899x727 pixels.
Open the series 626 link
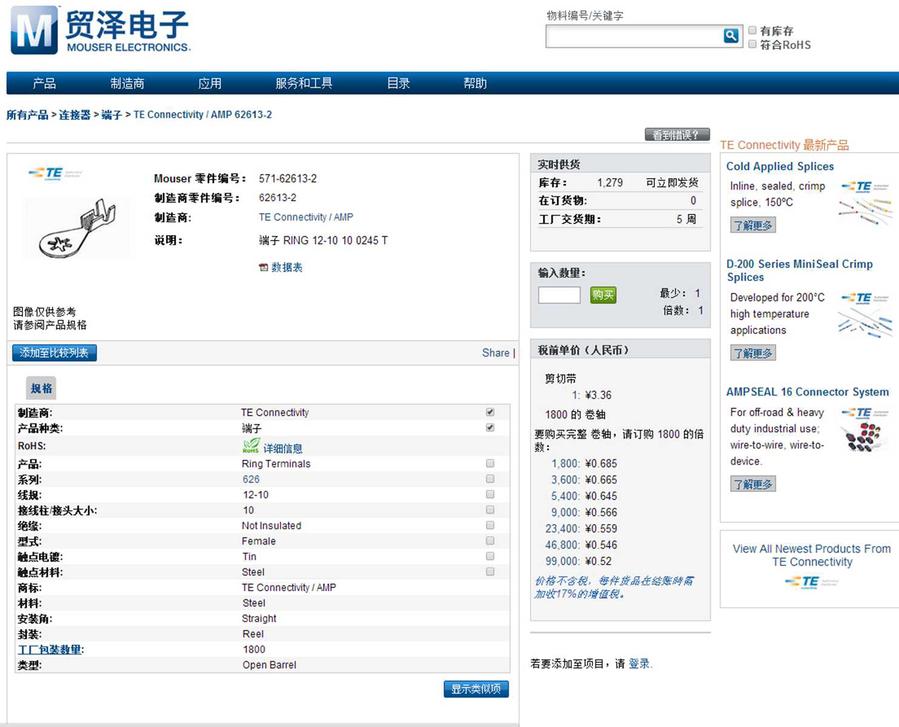click(x=251, y=479)
